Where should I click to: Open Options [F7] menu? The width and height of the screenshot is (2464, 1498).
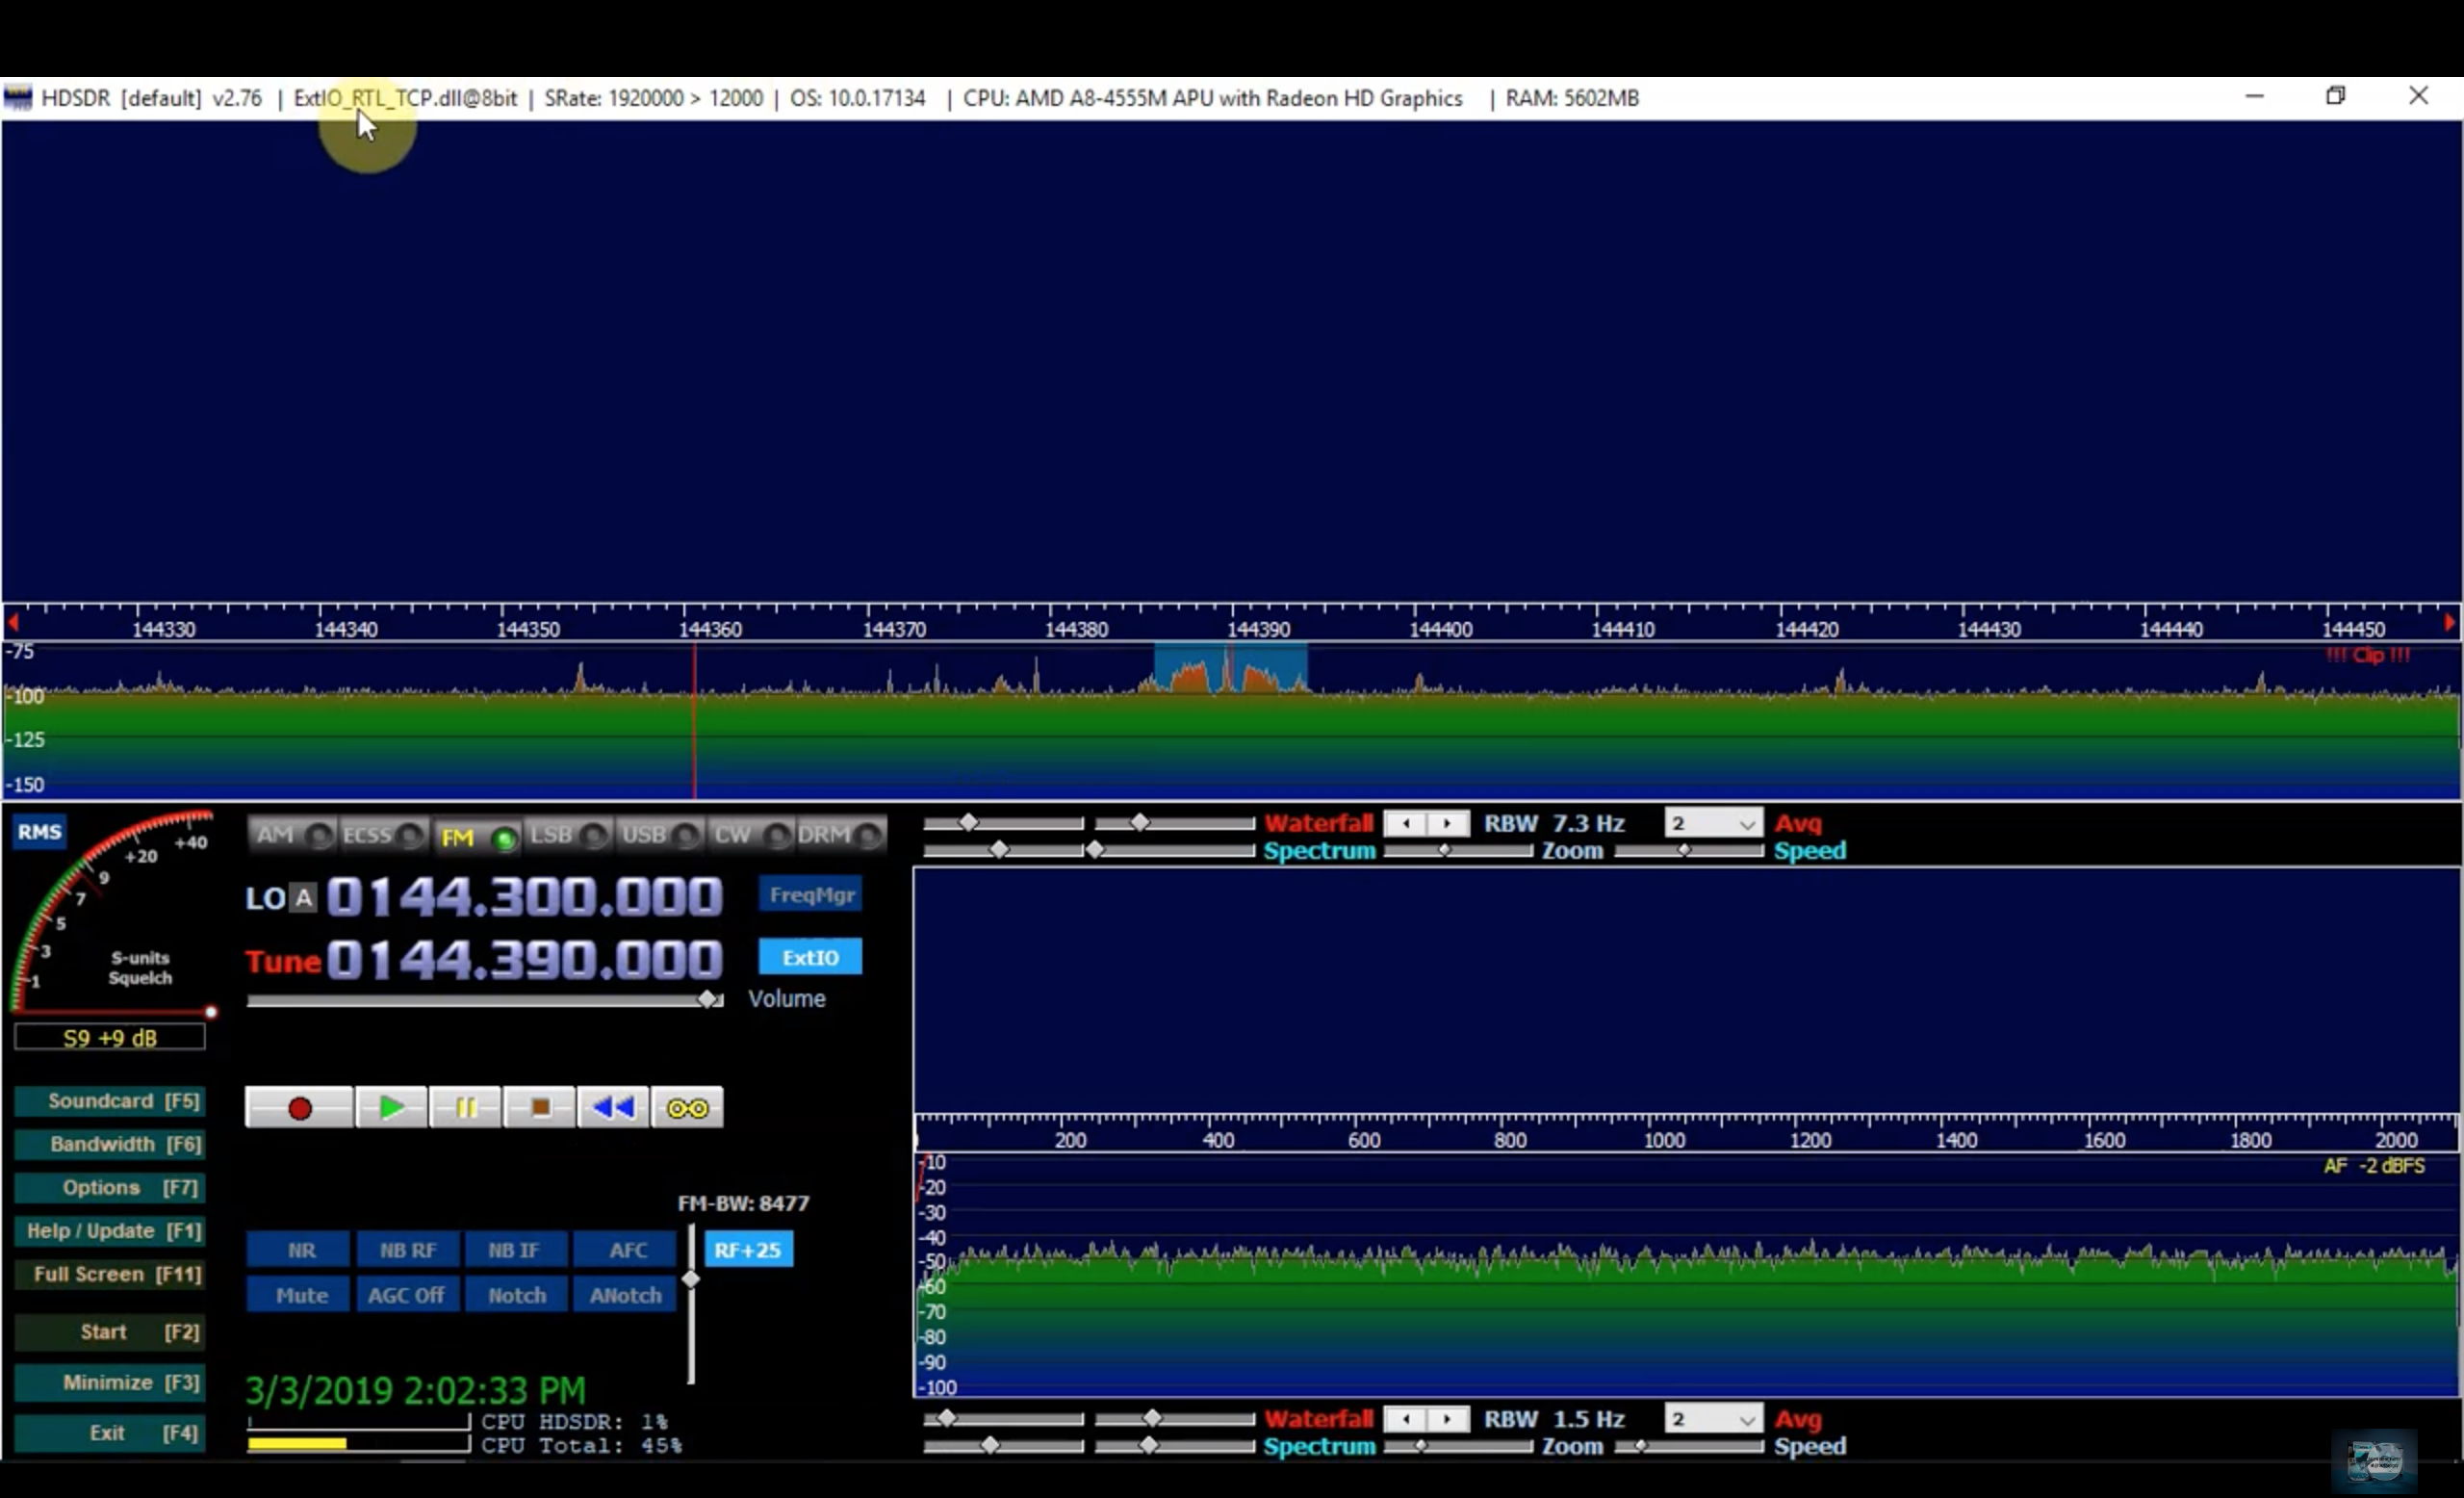[111, 1188]
